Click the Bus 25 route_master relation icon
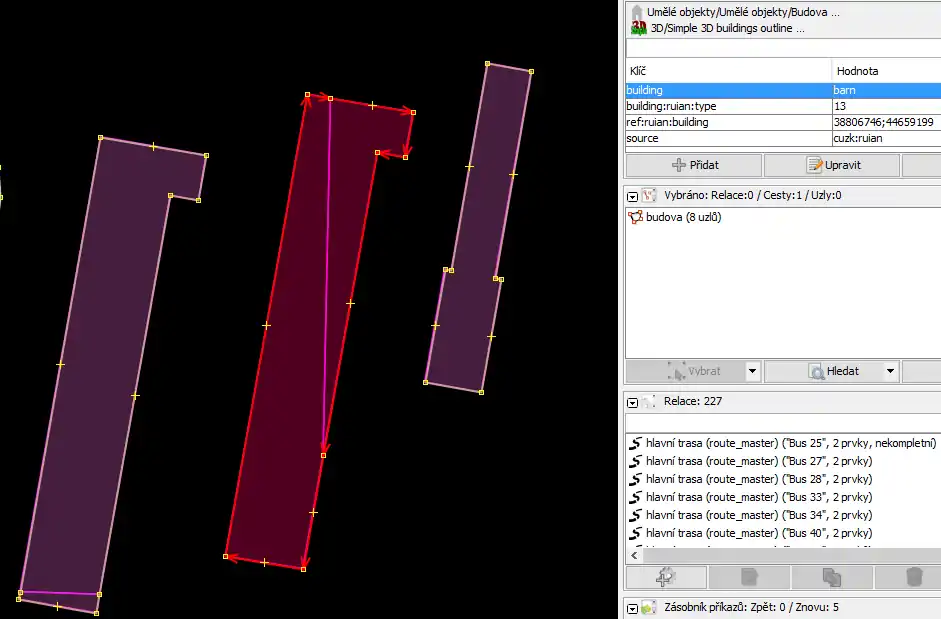This screenshot has width=941, height=619. [634, 443]
